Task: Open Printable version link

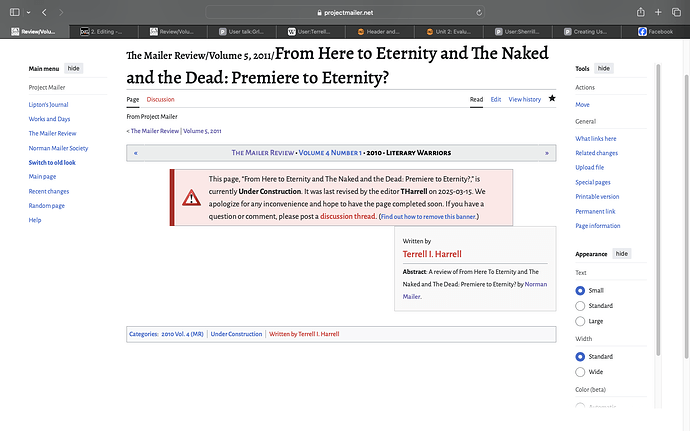Action: pos(597,197)
